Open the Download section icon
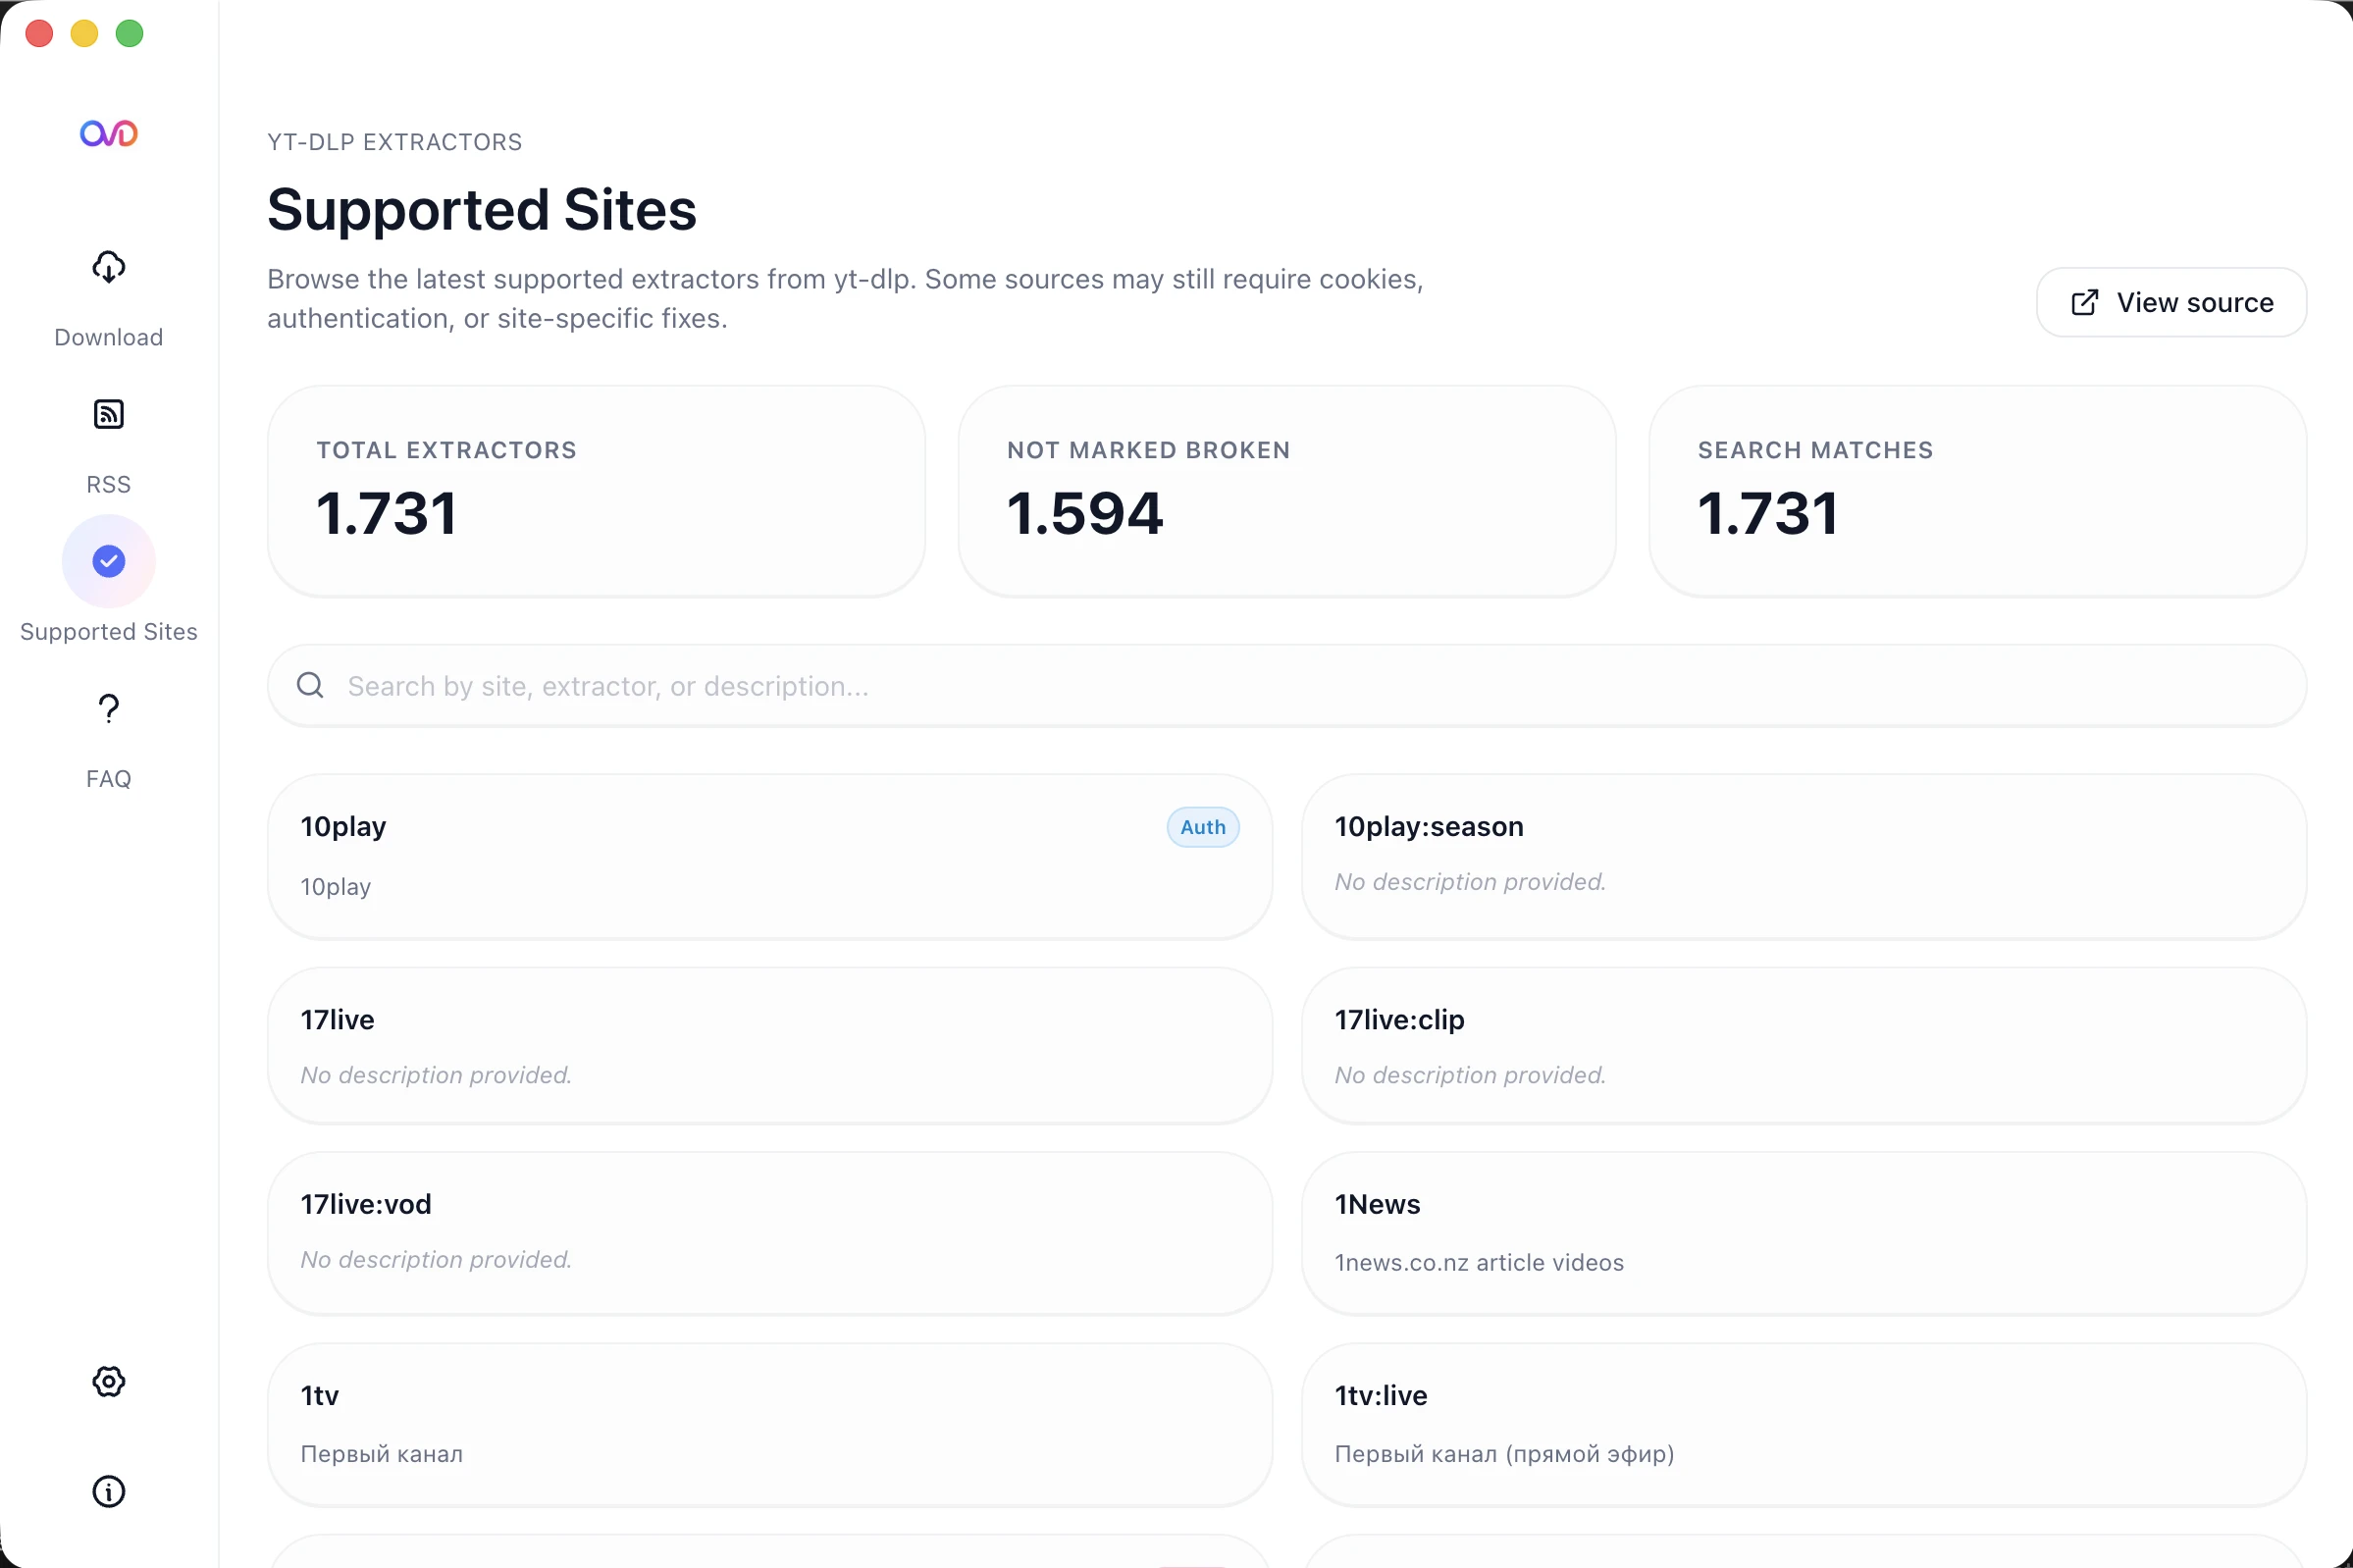This screenshot has width=2353, height=1568. pyautogui.click(x=108, y=267)
